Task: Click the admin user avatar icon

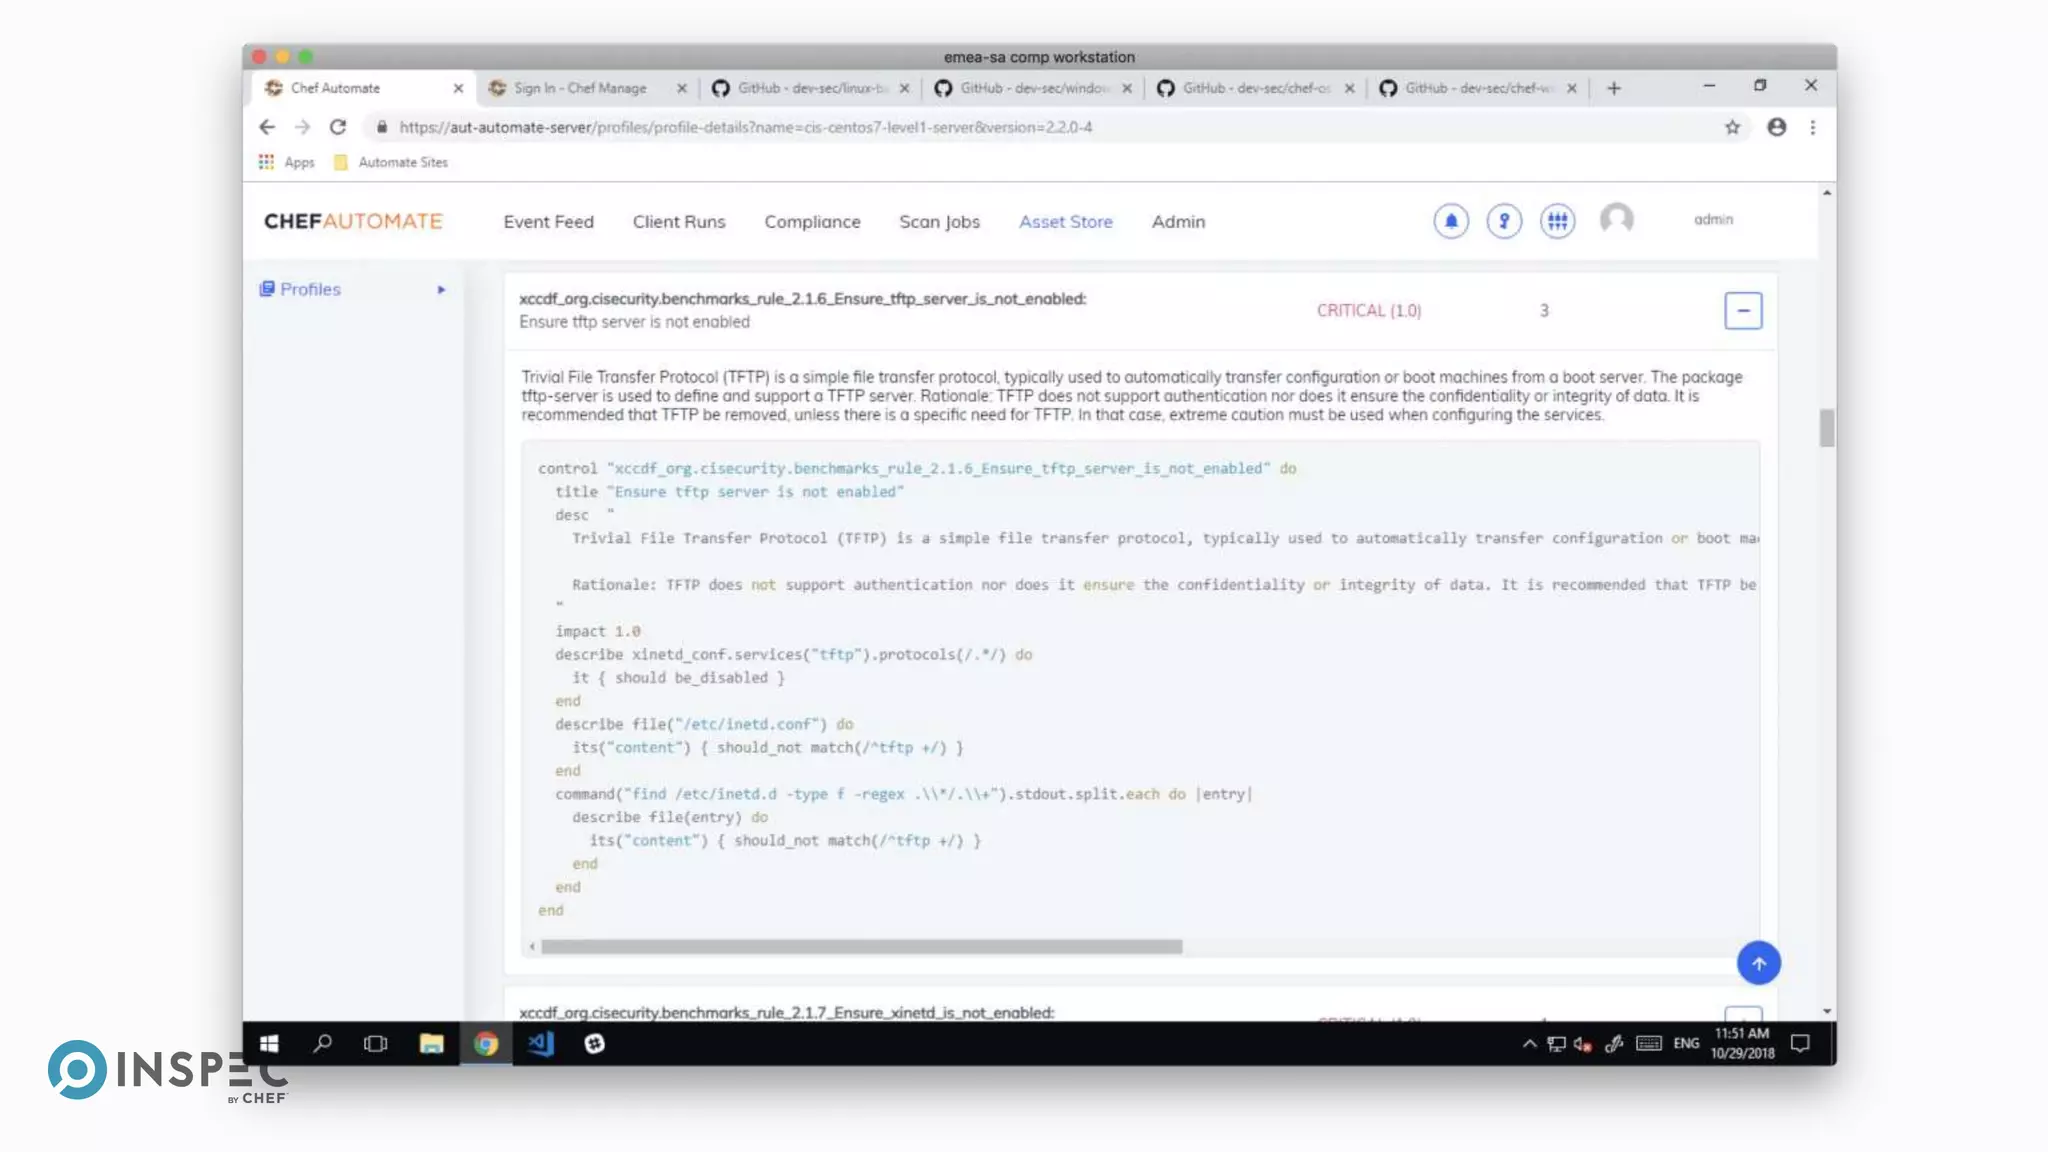Action: (x=1616, y=219)
